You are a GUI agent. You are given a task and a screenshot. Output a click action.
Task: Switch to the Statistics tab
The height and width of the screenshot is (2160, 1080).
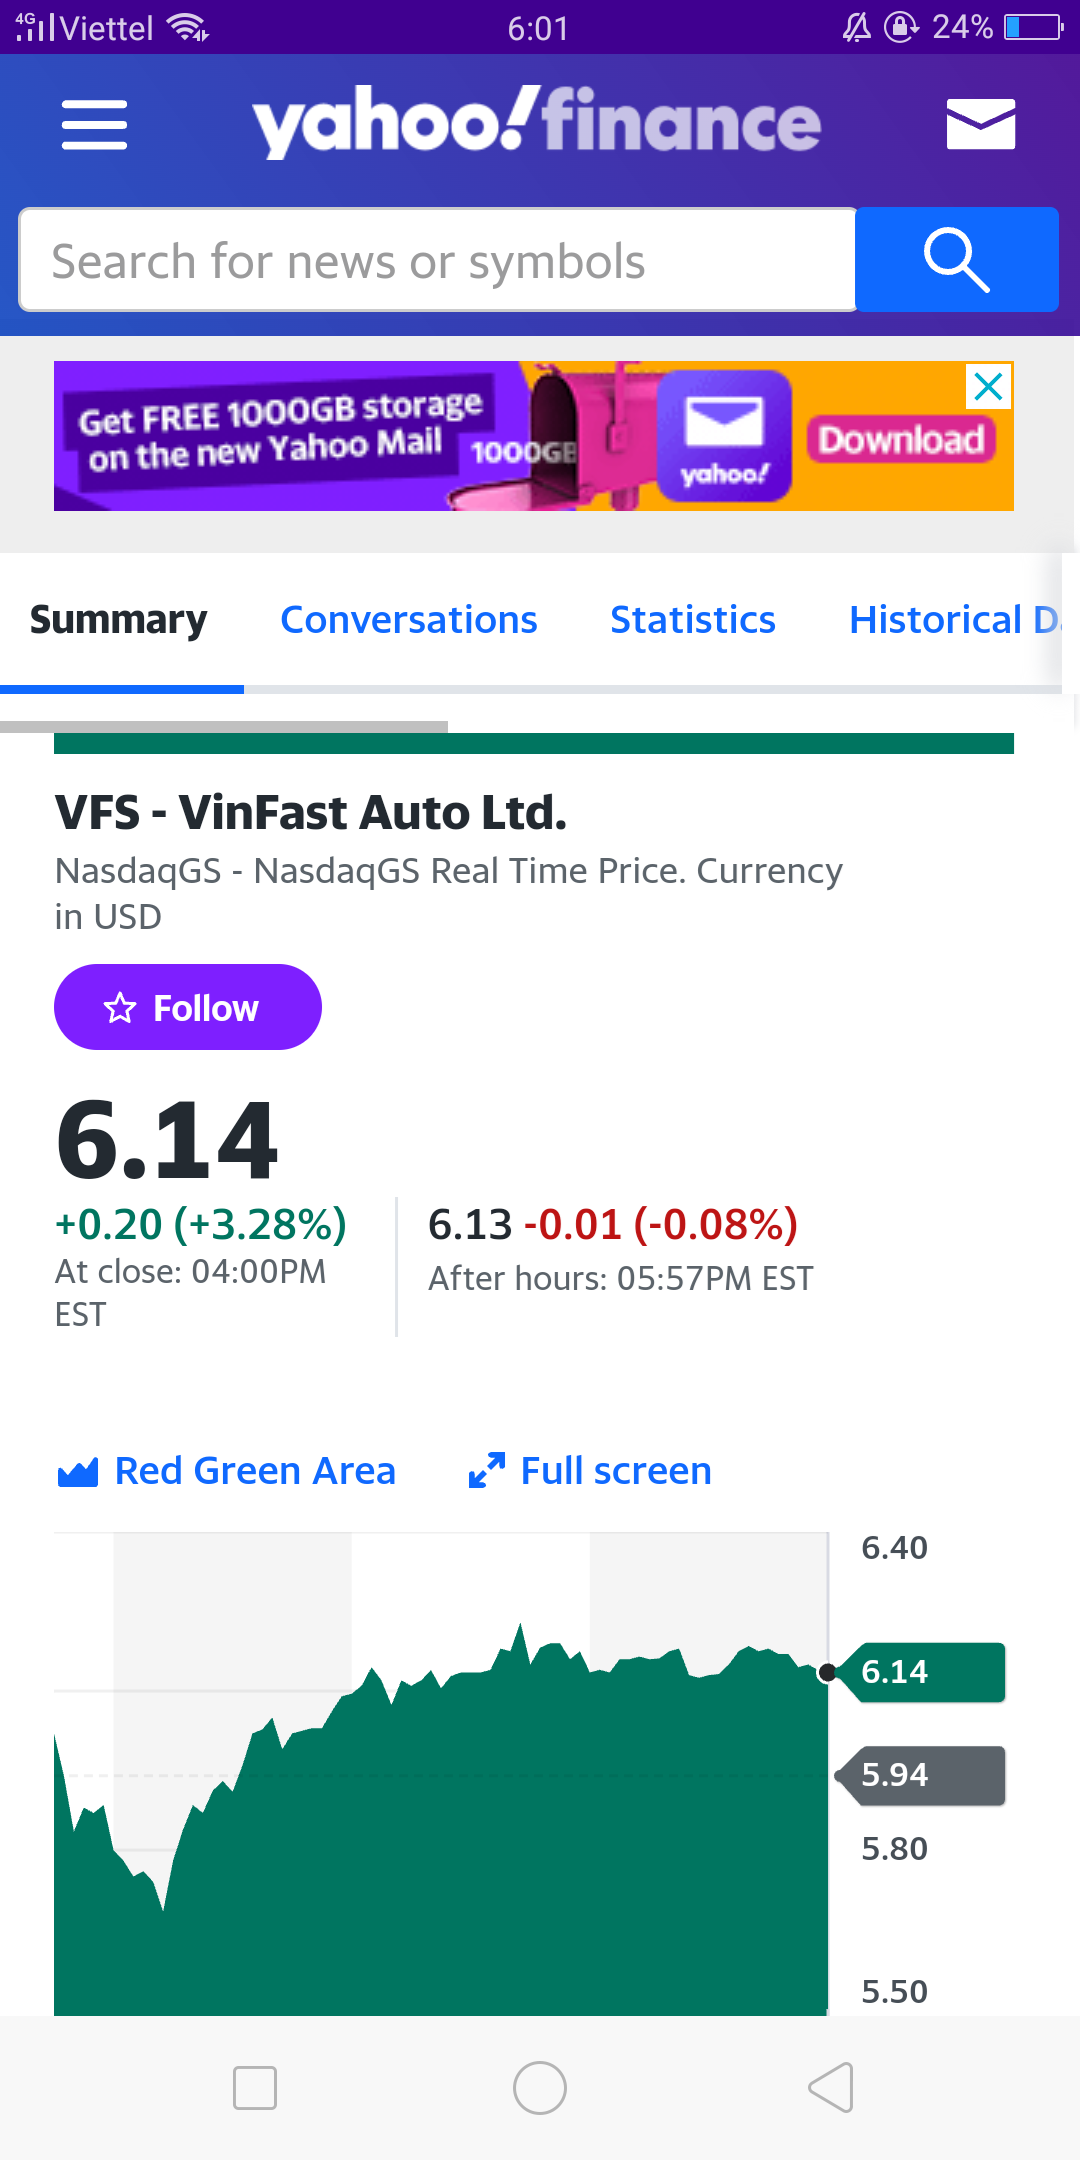pyautogui.click(x=692, y=620)
